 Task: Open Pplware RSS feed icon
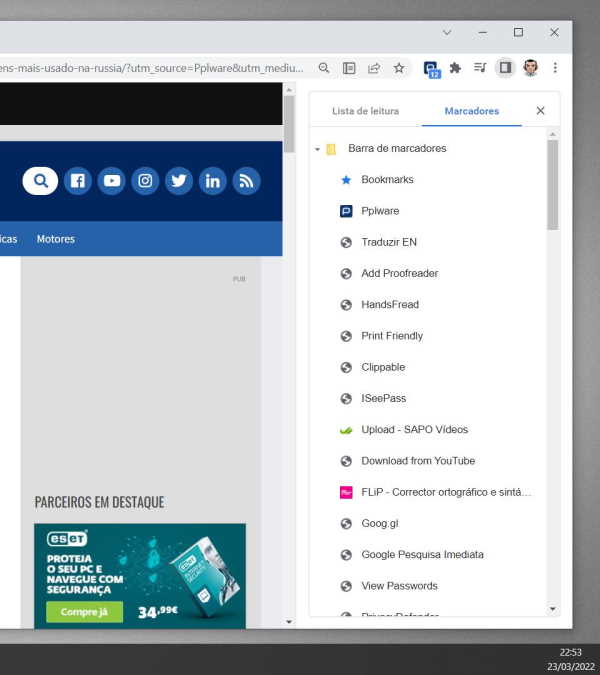coord(246,181)
